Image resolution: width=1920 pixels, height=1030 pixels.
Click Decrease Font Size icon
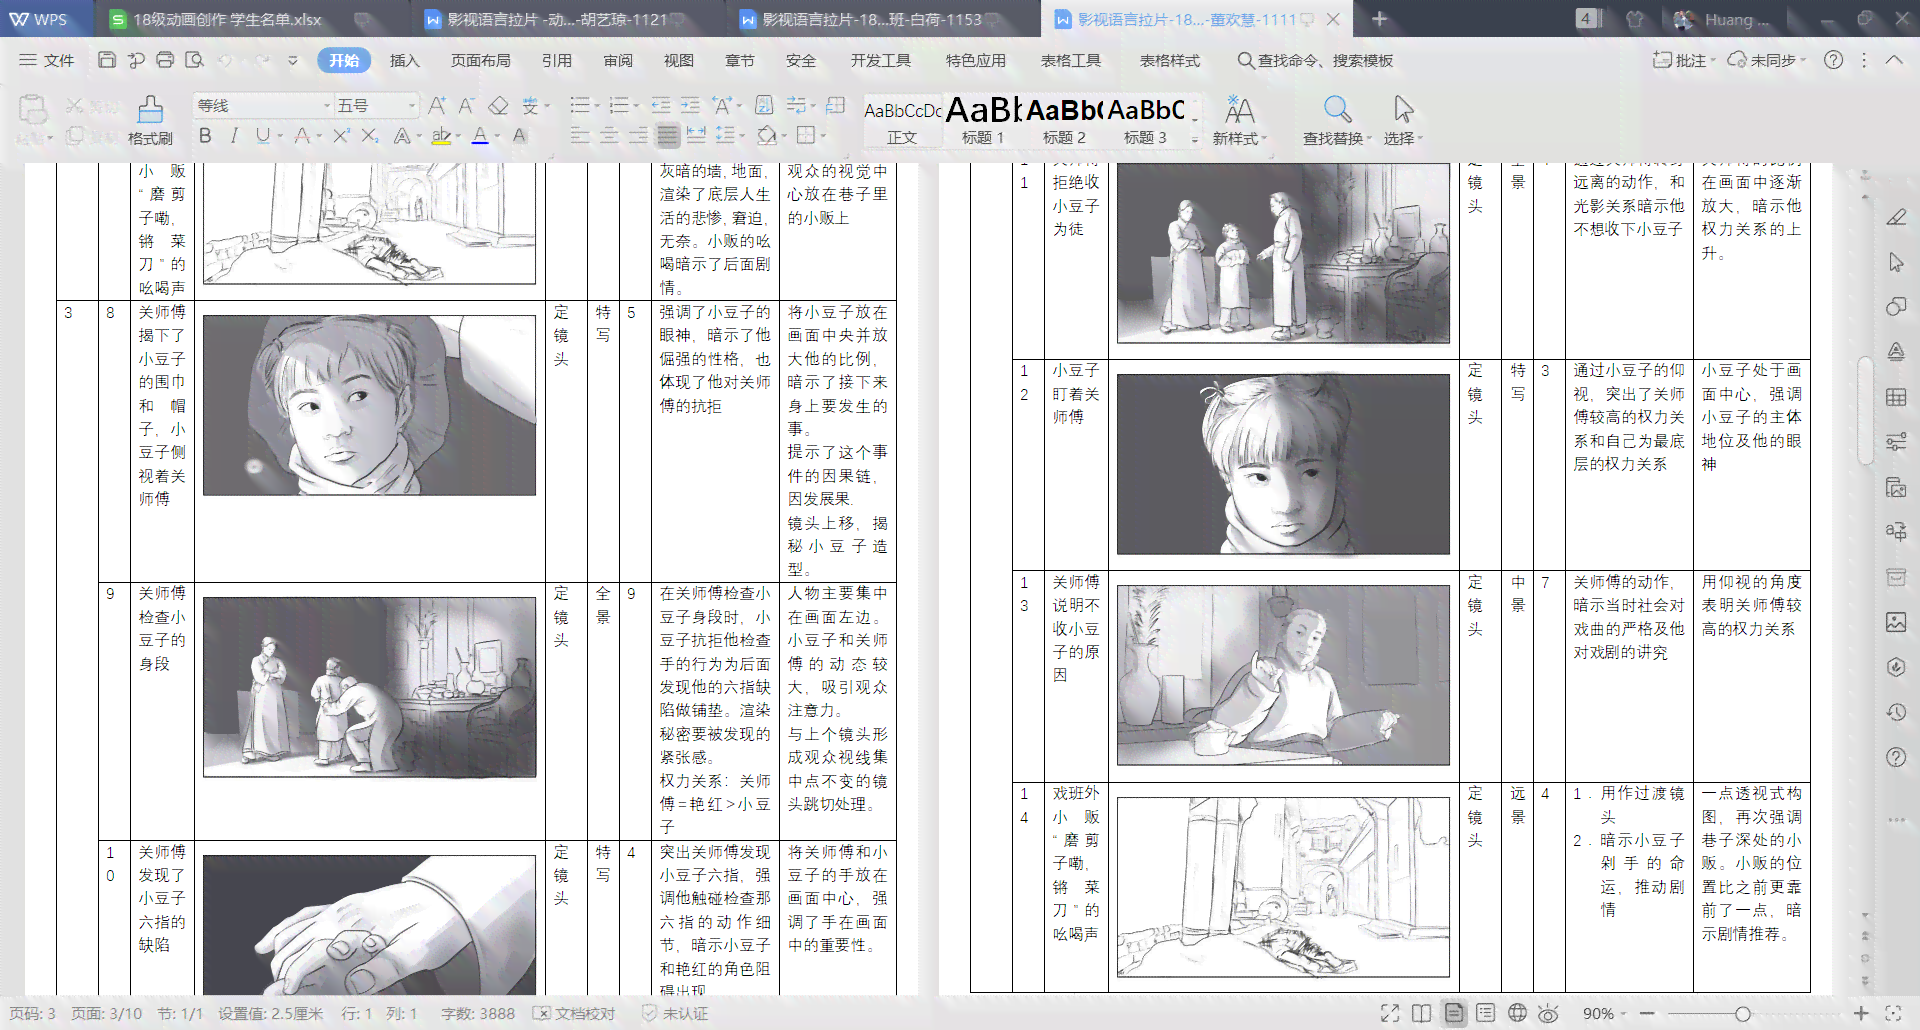pyautogui.click(x=466, y=105)
